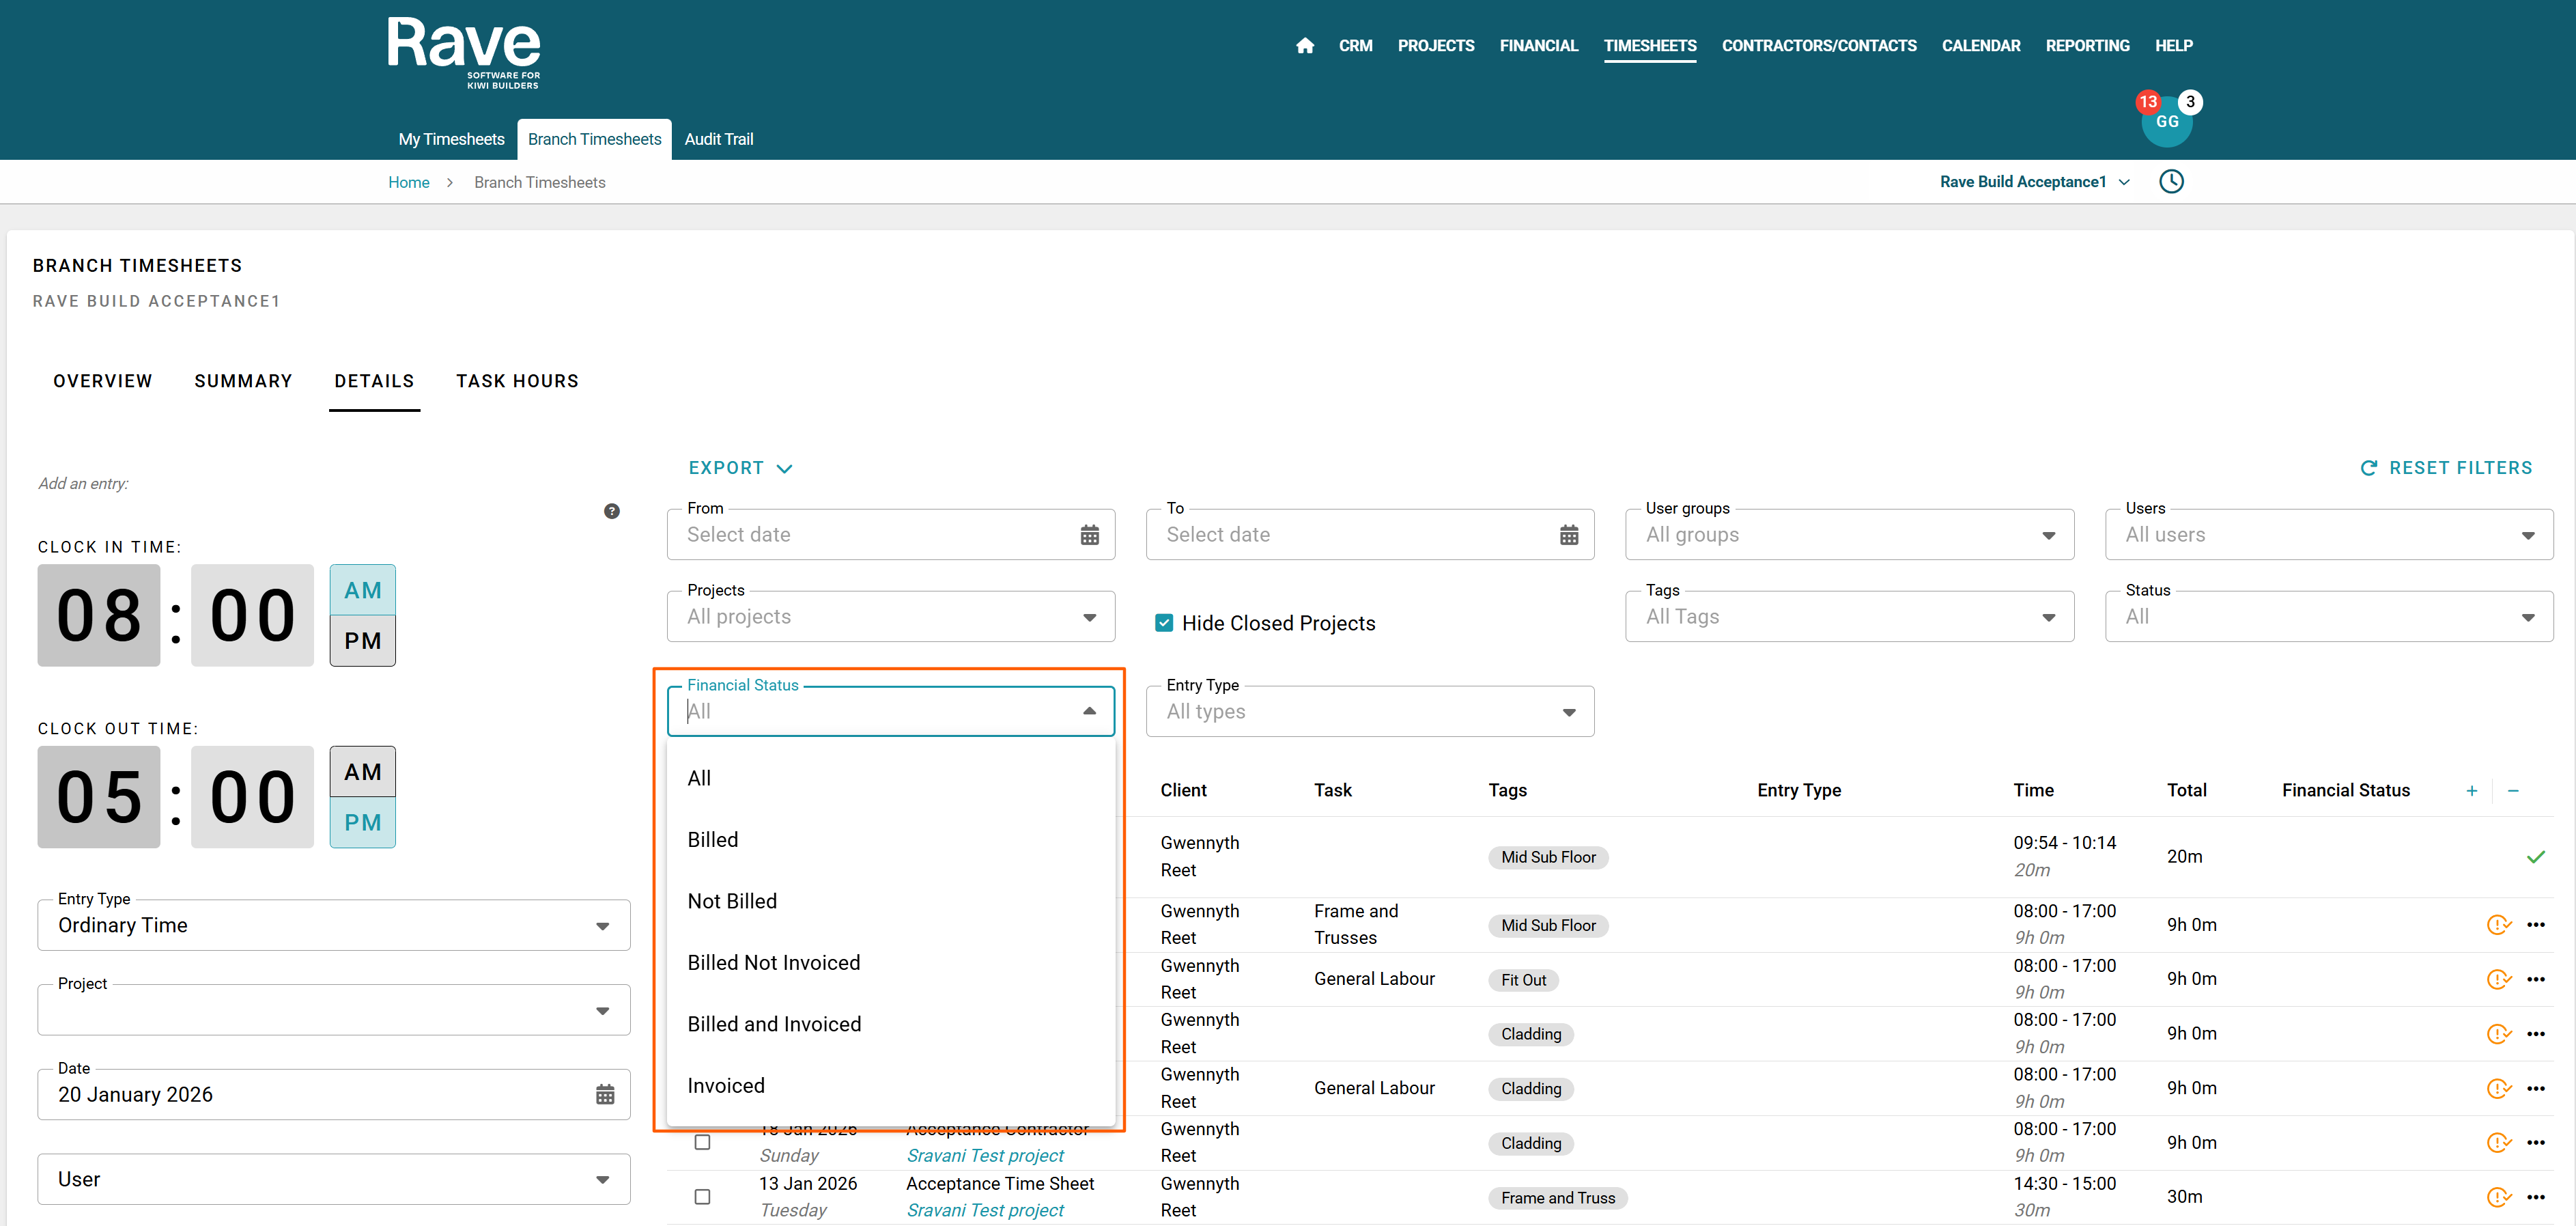Click the help question mark icon

tap(612, 511)
